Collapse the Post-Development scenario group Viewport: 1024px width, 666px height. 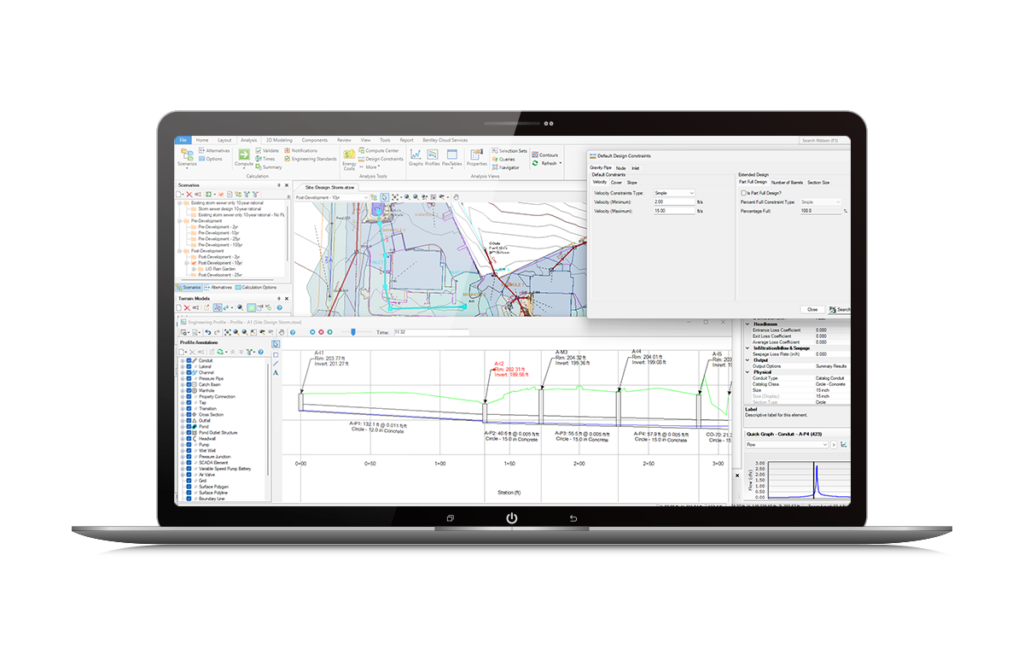click(179, 251)
